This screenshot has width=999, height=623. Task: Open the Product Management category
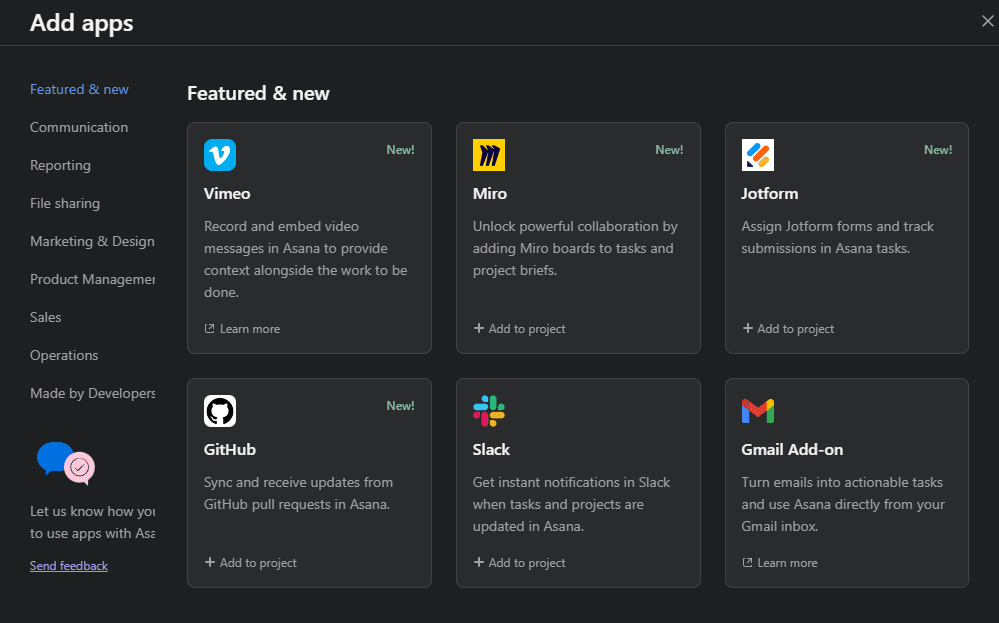[x=92, y=280]
